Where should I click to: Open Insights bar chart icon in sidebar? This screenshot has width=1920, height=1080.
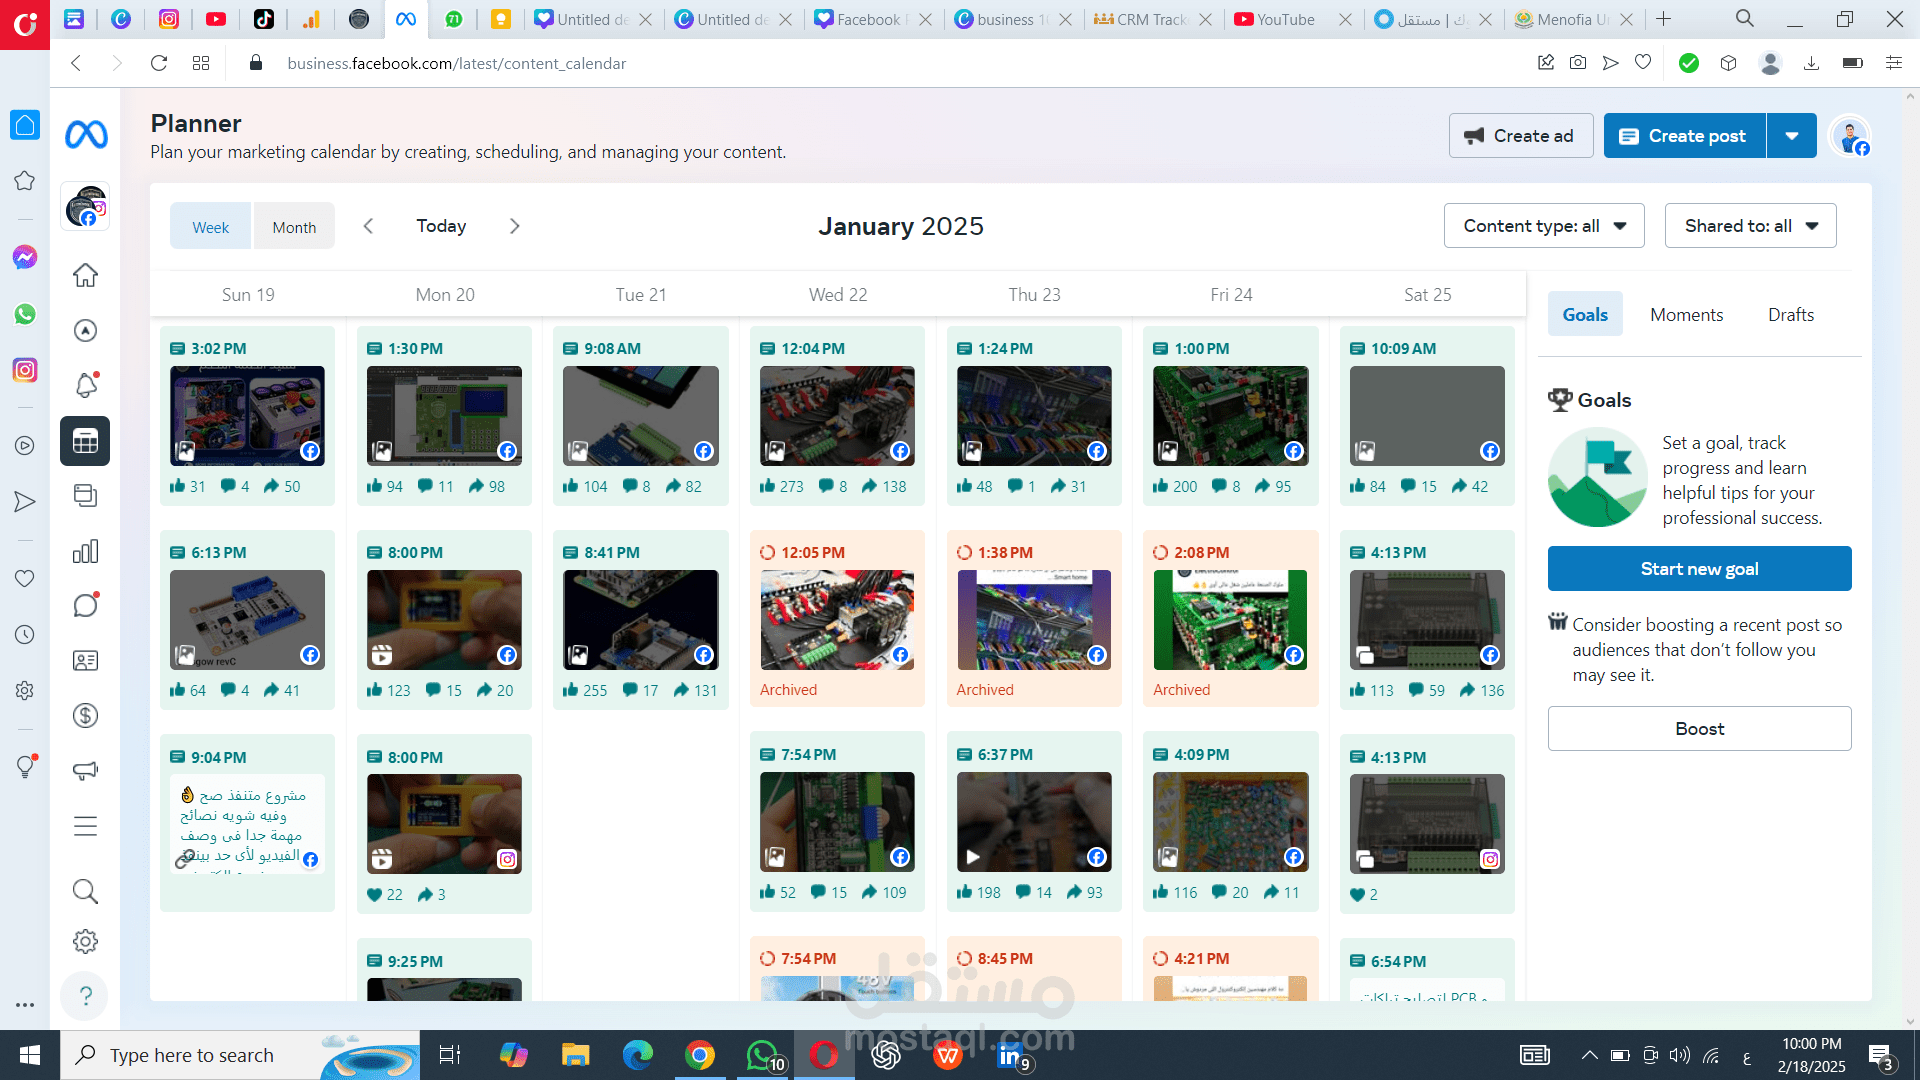point(85,551)
